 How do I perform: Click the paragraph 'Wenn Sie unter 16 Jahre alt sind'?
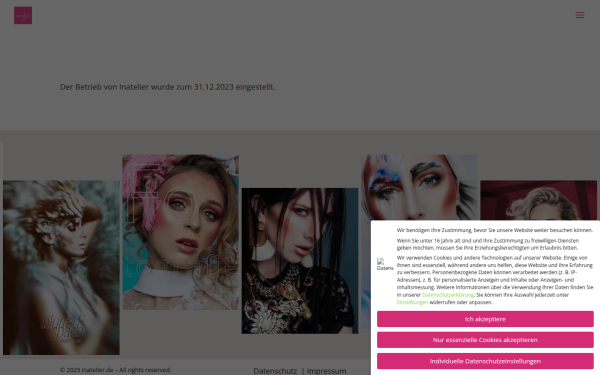coord(488,244)
